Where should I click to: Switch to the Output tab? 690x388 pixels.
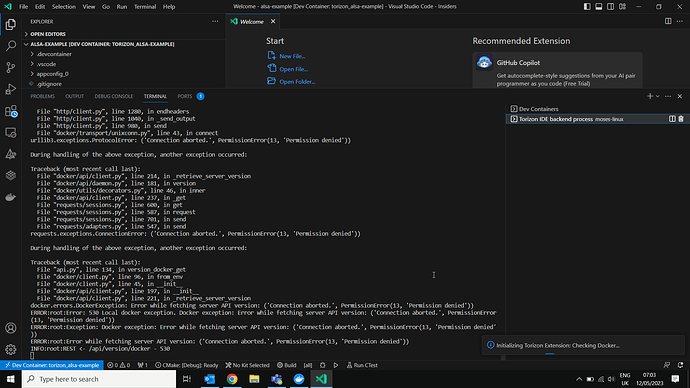[74, 96]
